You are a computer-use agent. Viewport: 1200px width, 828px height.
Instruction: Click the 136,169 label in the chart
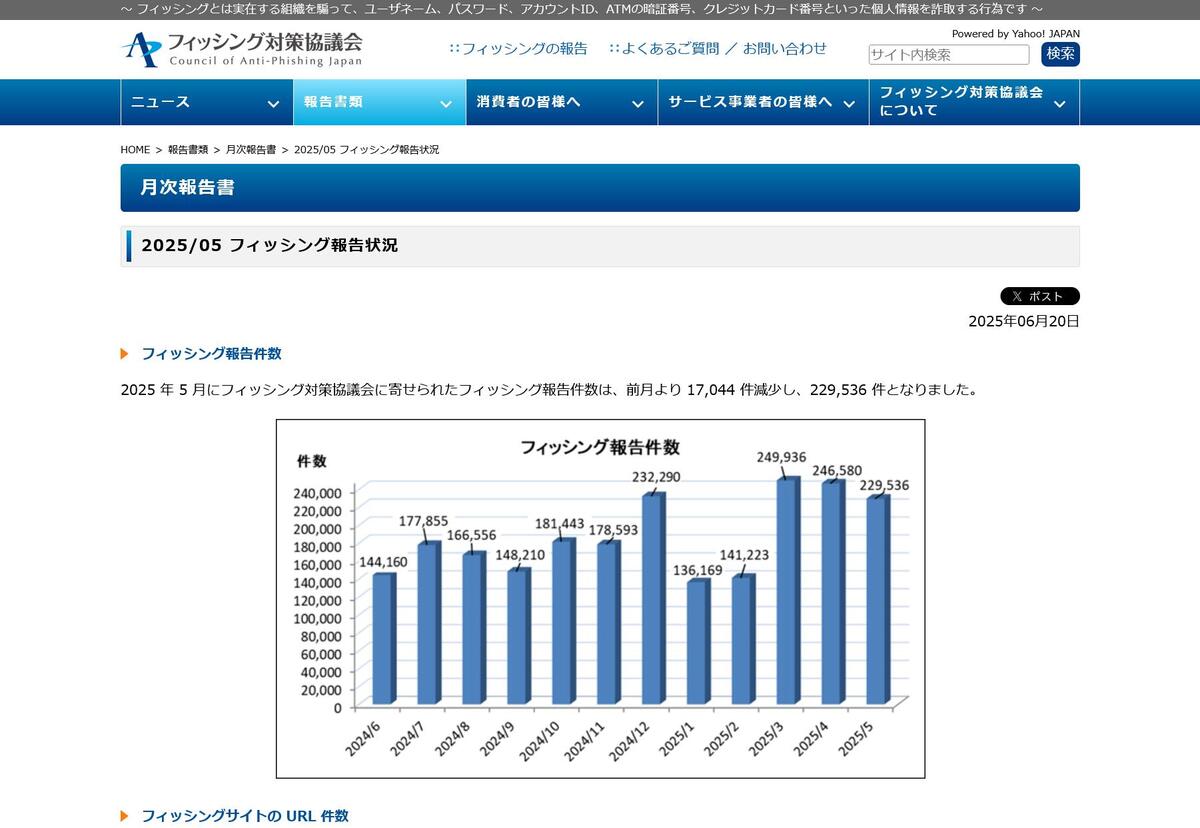[697, 571]
